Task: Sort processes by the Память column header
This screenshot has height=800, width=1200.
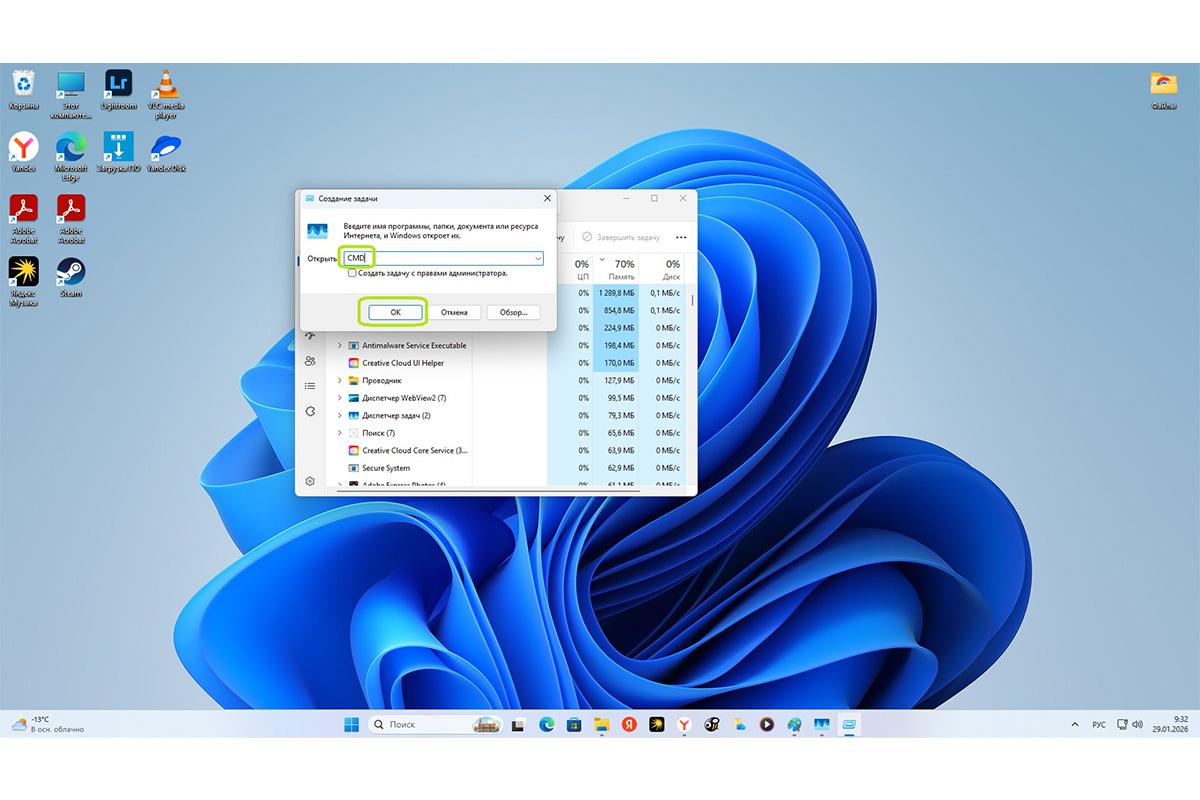Action: pos(622,271)
